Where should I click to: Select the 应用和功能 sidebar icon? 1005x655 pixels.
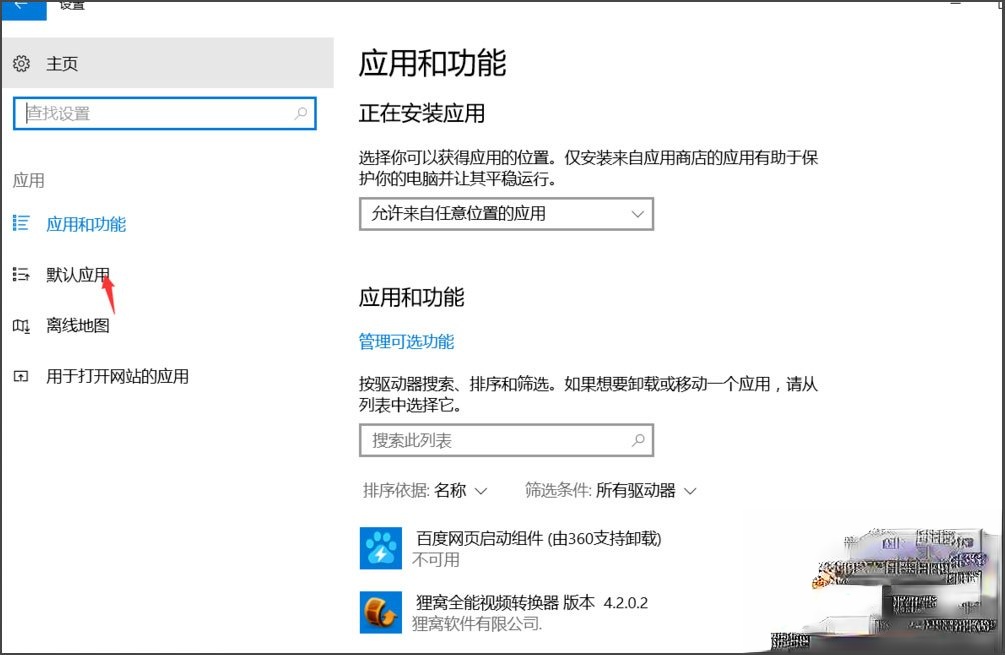click(20, 224)
